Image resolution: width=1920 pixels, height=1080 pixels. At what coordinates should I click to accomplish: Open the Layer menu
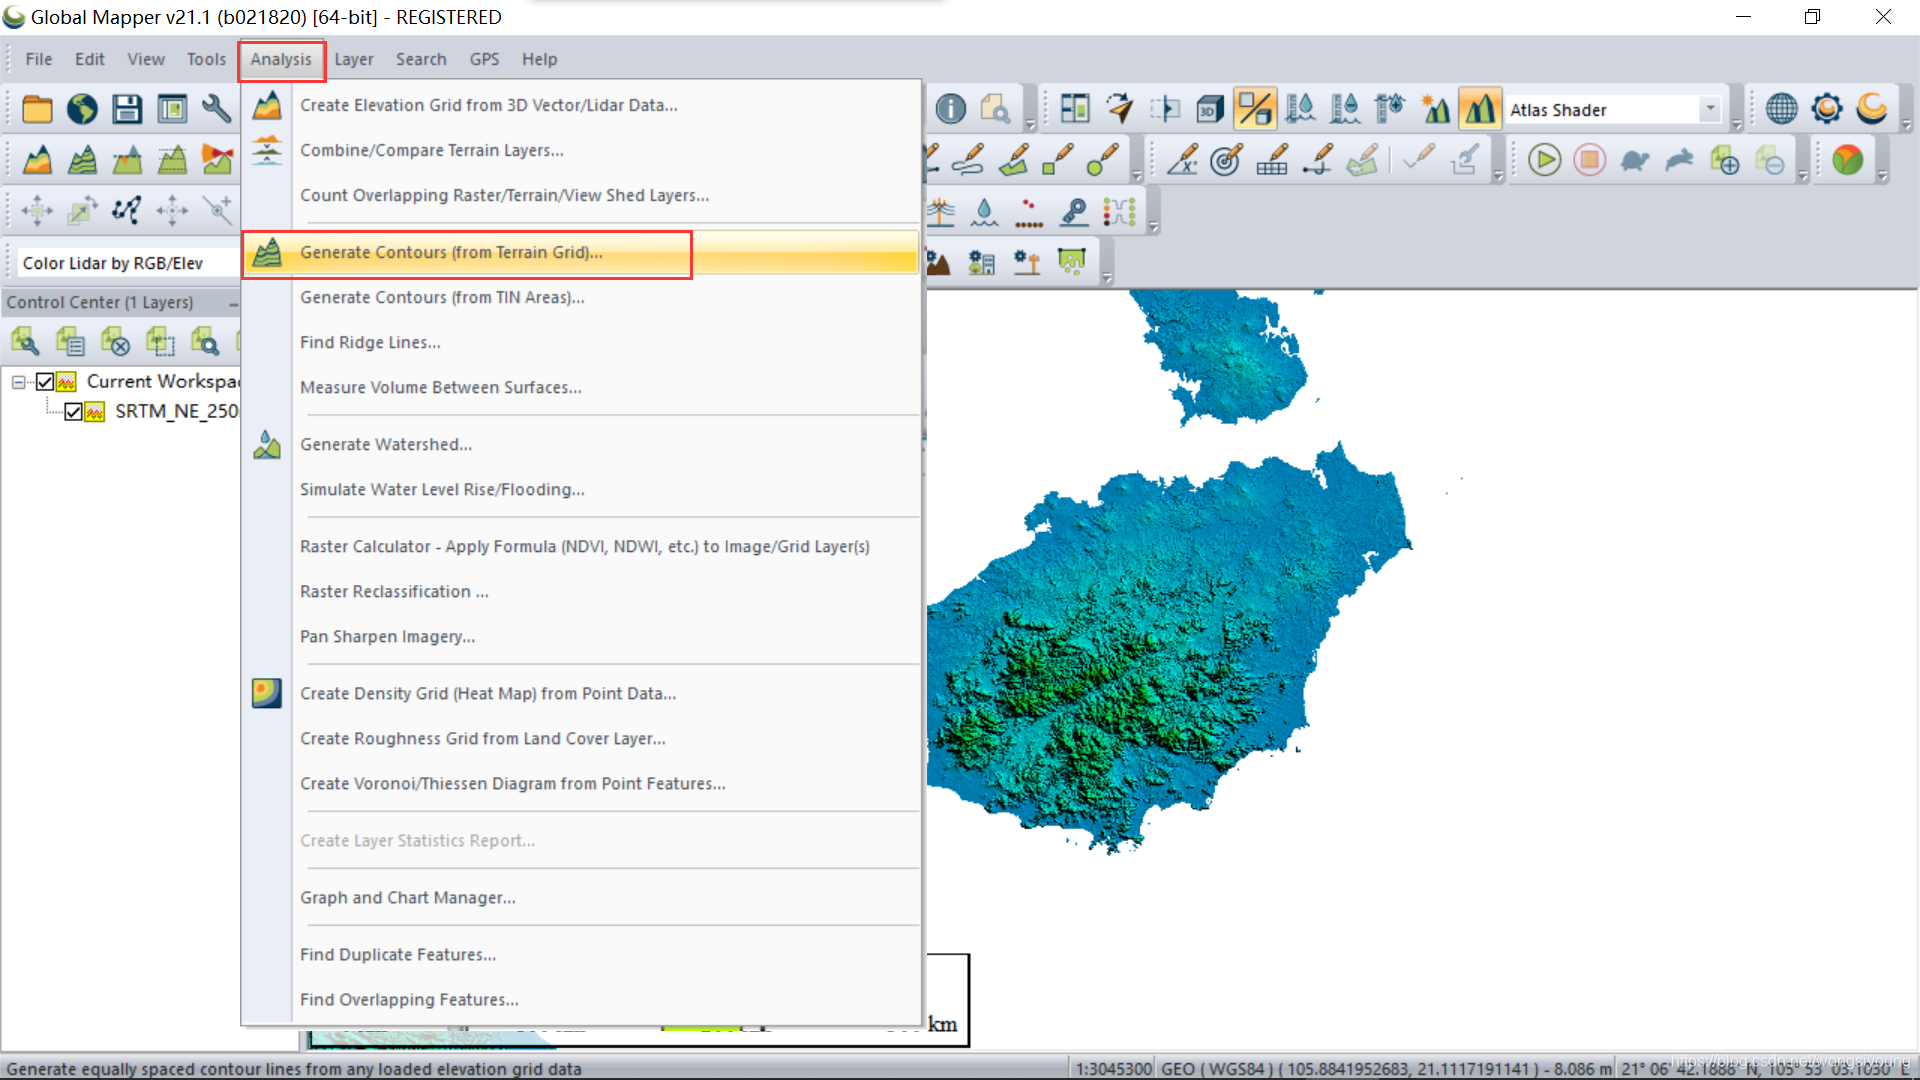353,59
